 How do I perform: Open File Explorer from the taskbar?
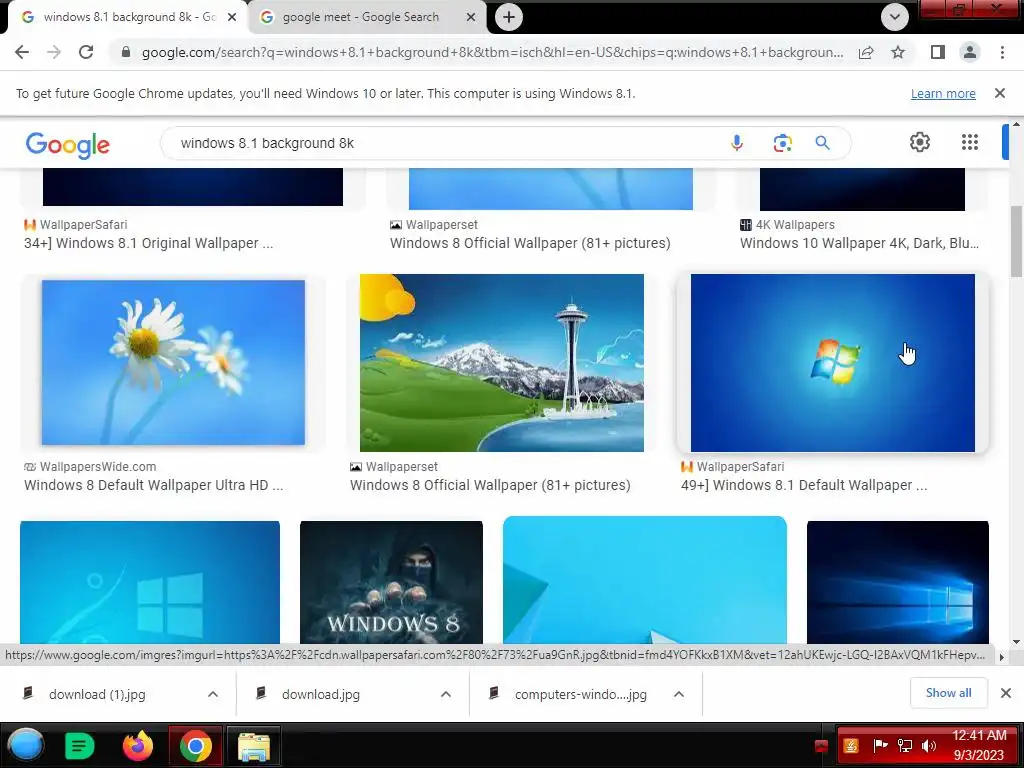(x=254, y=746)
